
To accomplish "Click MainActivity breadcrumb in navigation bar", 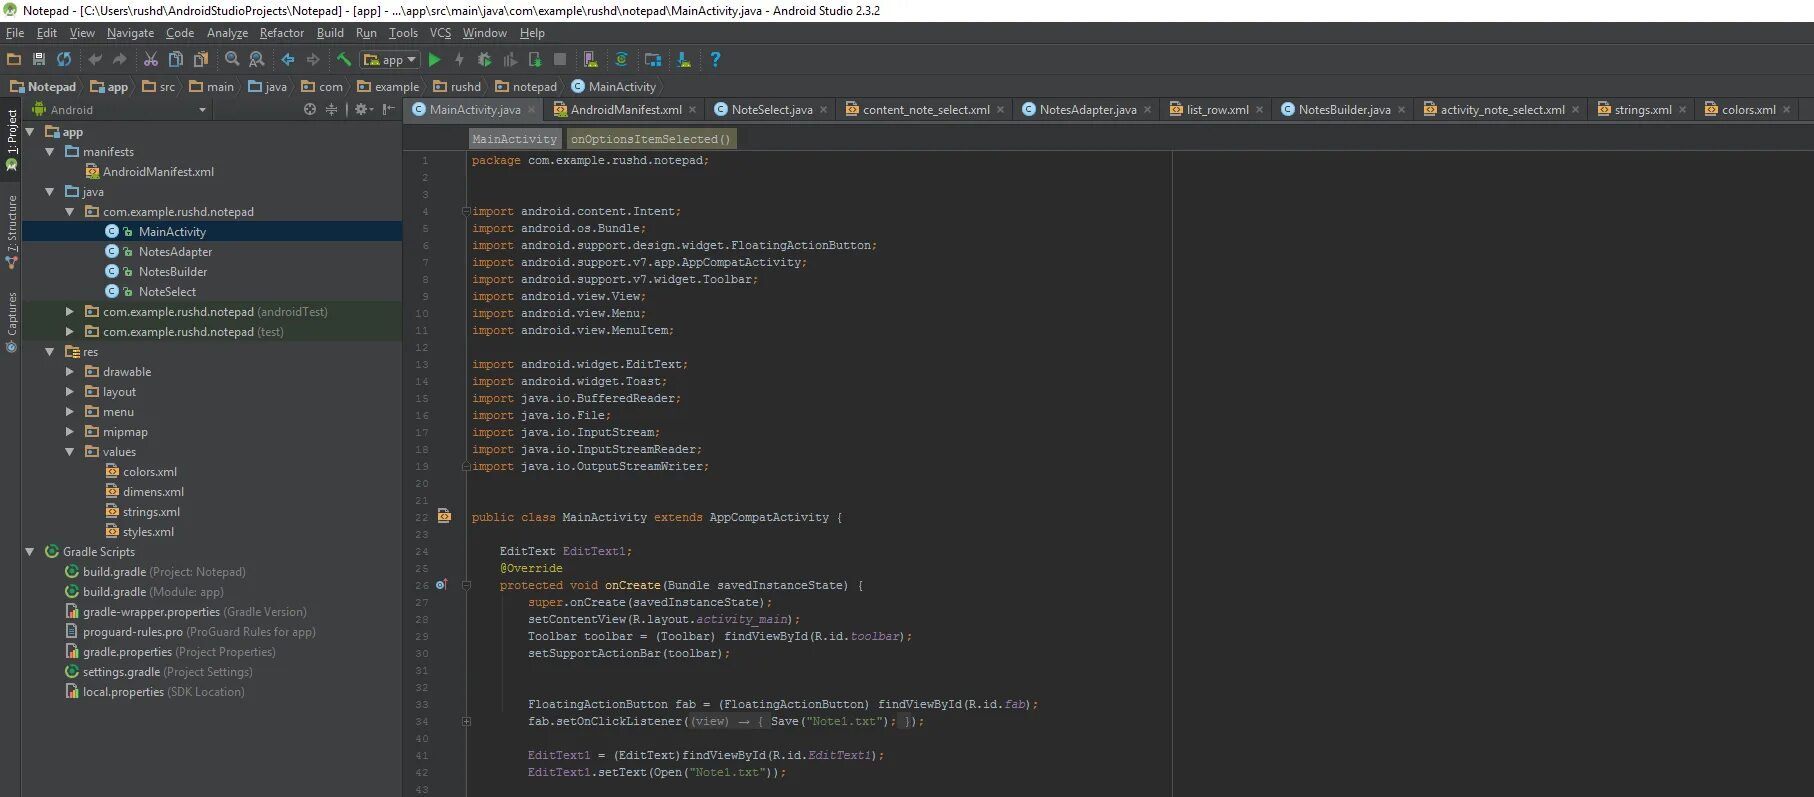I will click(614, 87).
